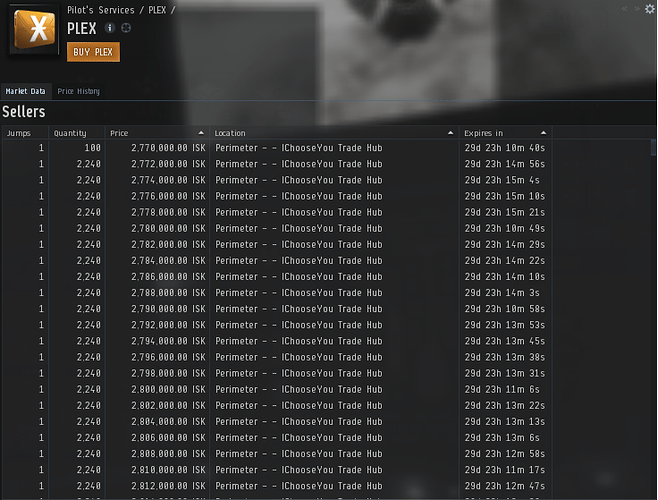Switch to the Market Data tab
The height and width of the screenshot is (500, 658).
[26, 91]
